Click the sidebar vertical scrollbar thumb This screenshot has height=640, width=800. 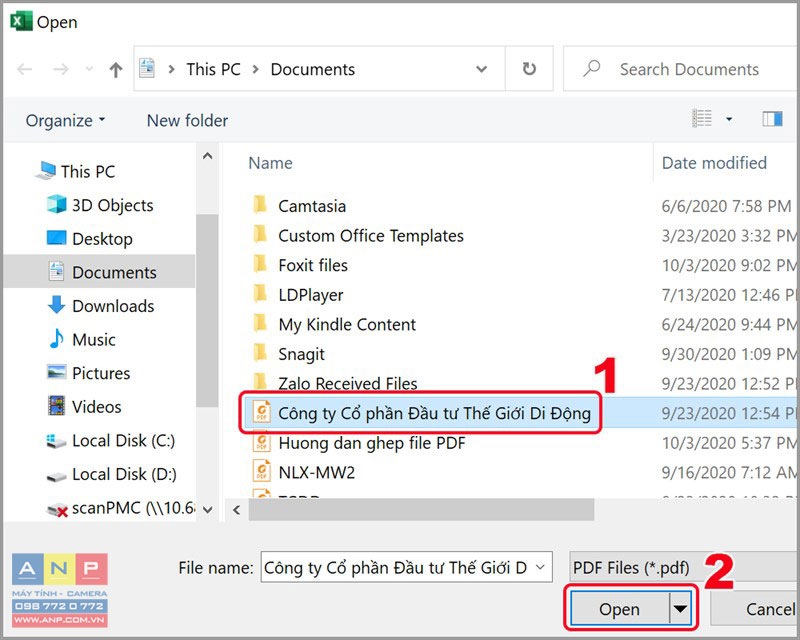click(207, 310)
